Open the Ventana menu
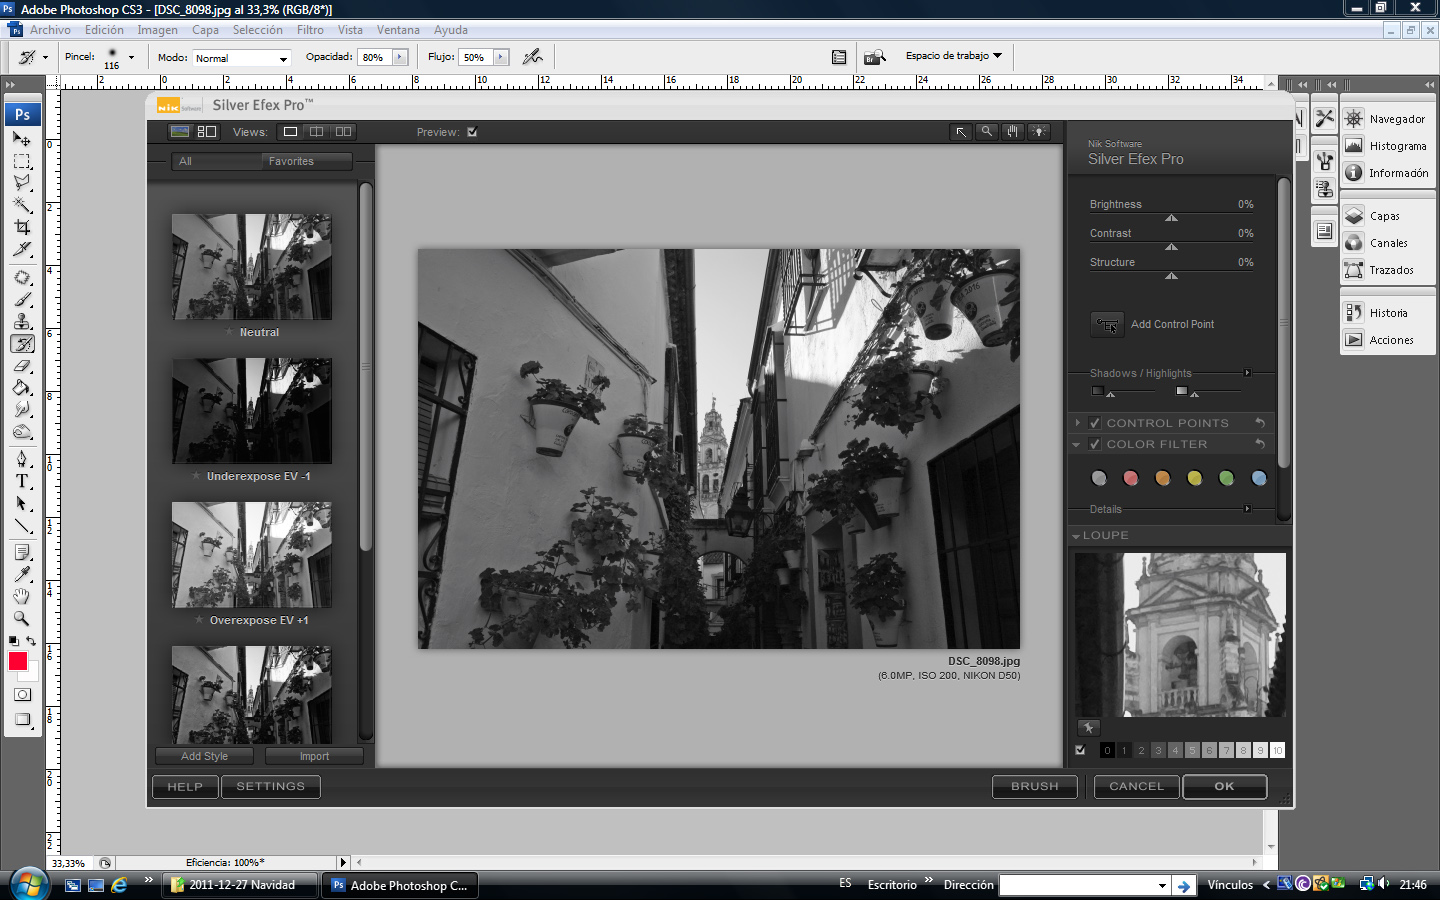Screen dimensions: 1440x900 tap(398, 30)
